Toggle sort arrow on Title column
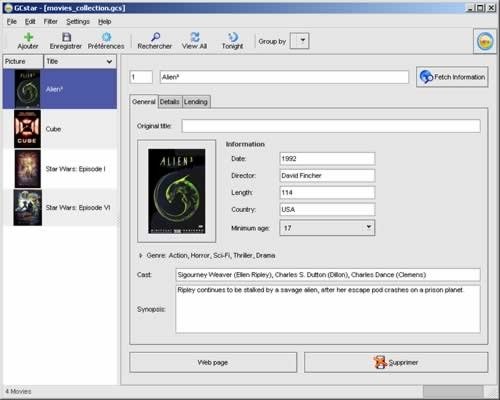 coord(109,62)
